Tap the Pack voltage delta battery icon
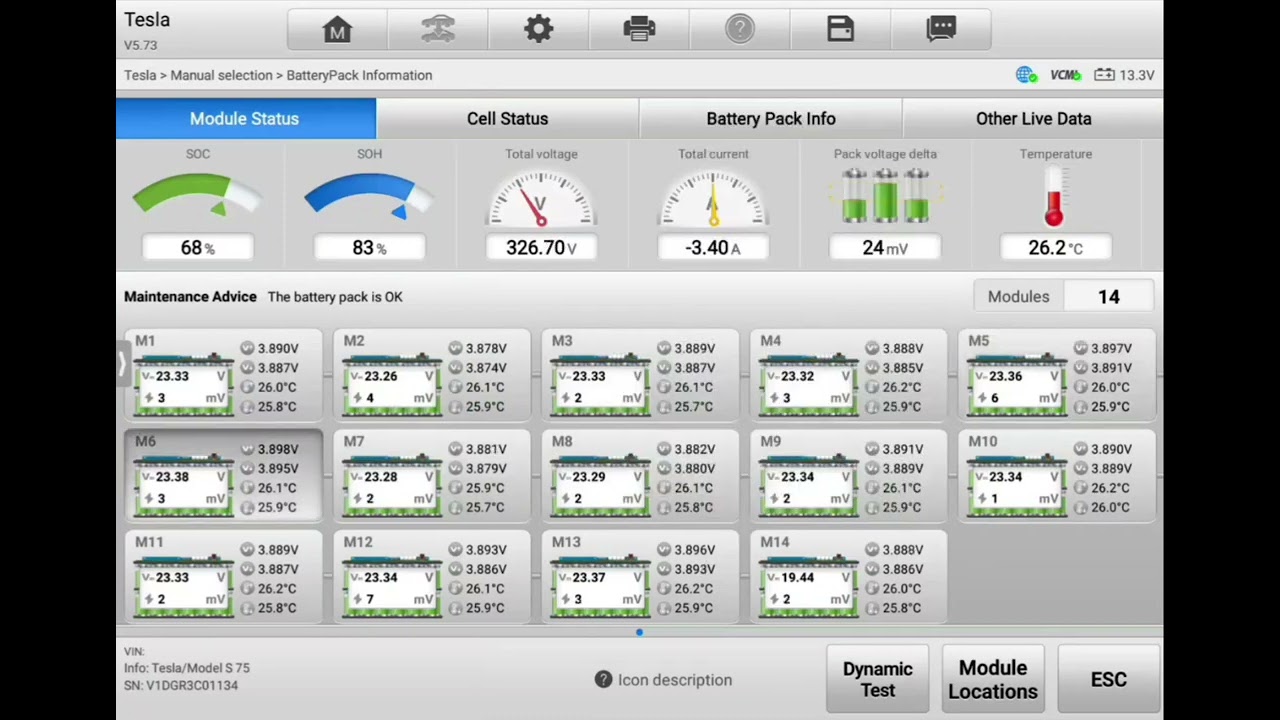The width and height of the screenshot is (1280, 720). point(885,196)
